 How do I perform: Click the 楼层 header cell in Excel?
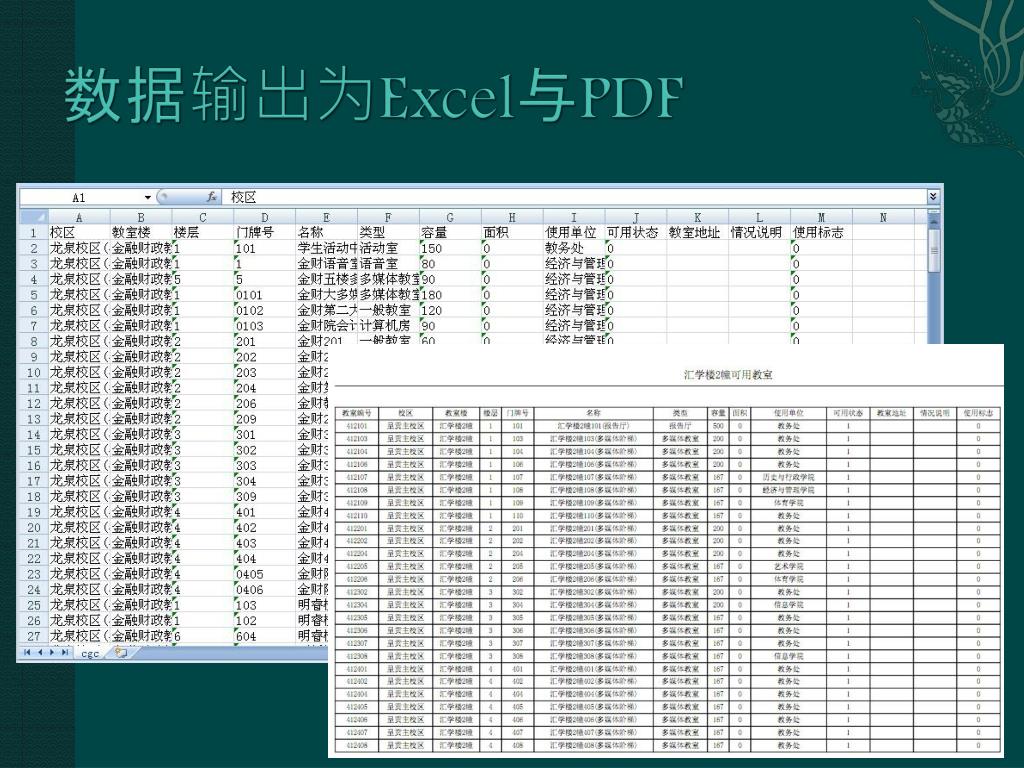pyautogui.click(x=202, y=232)
